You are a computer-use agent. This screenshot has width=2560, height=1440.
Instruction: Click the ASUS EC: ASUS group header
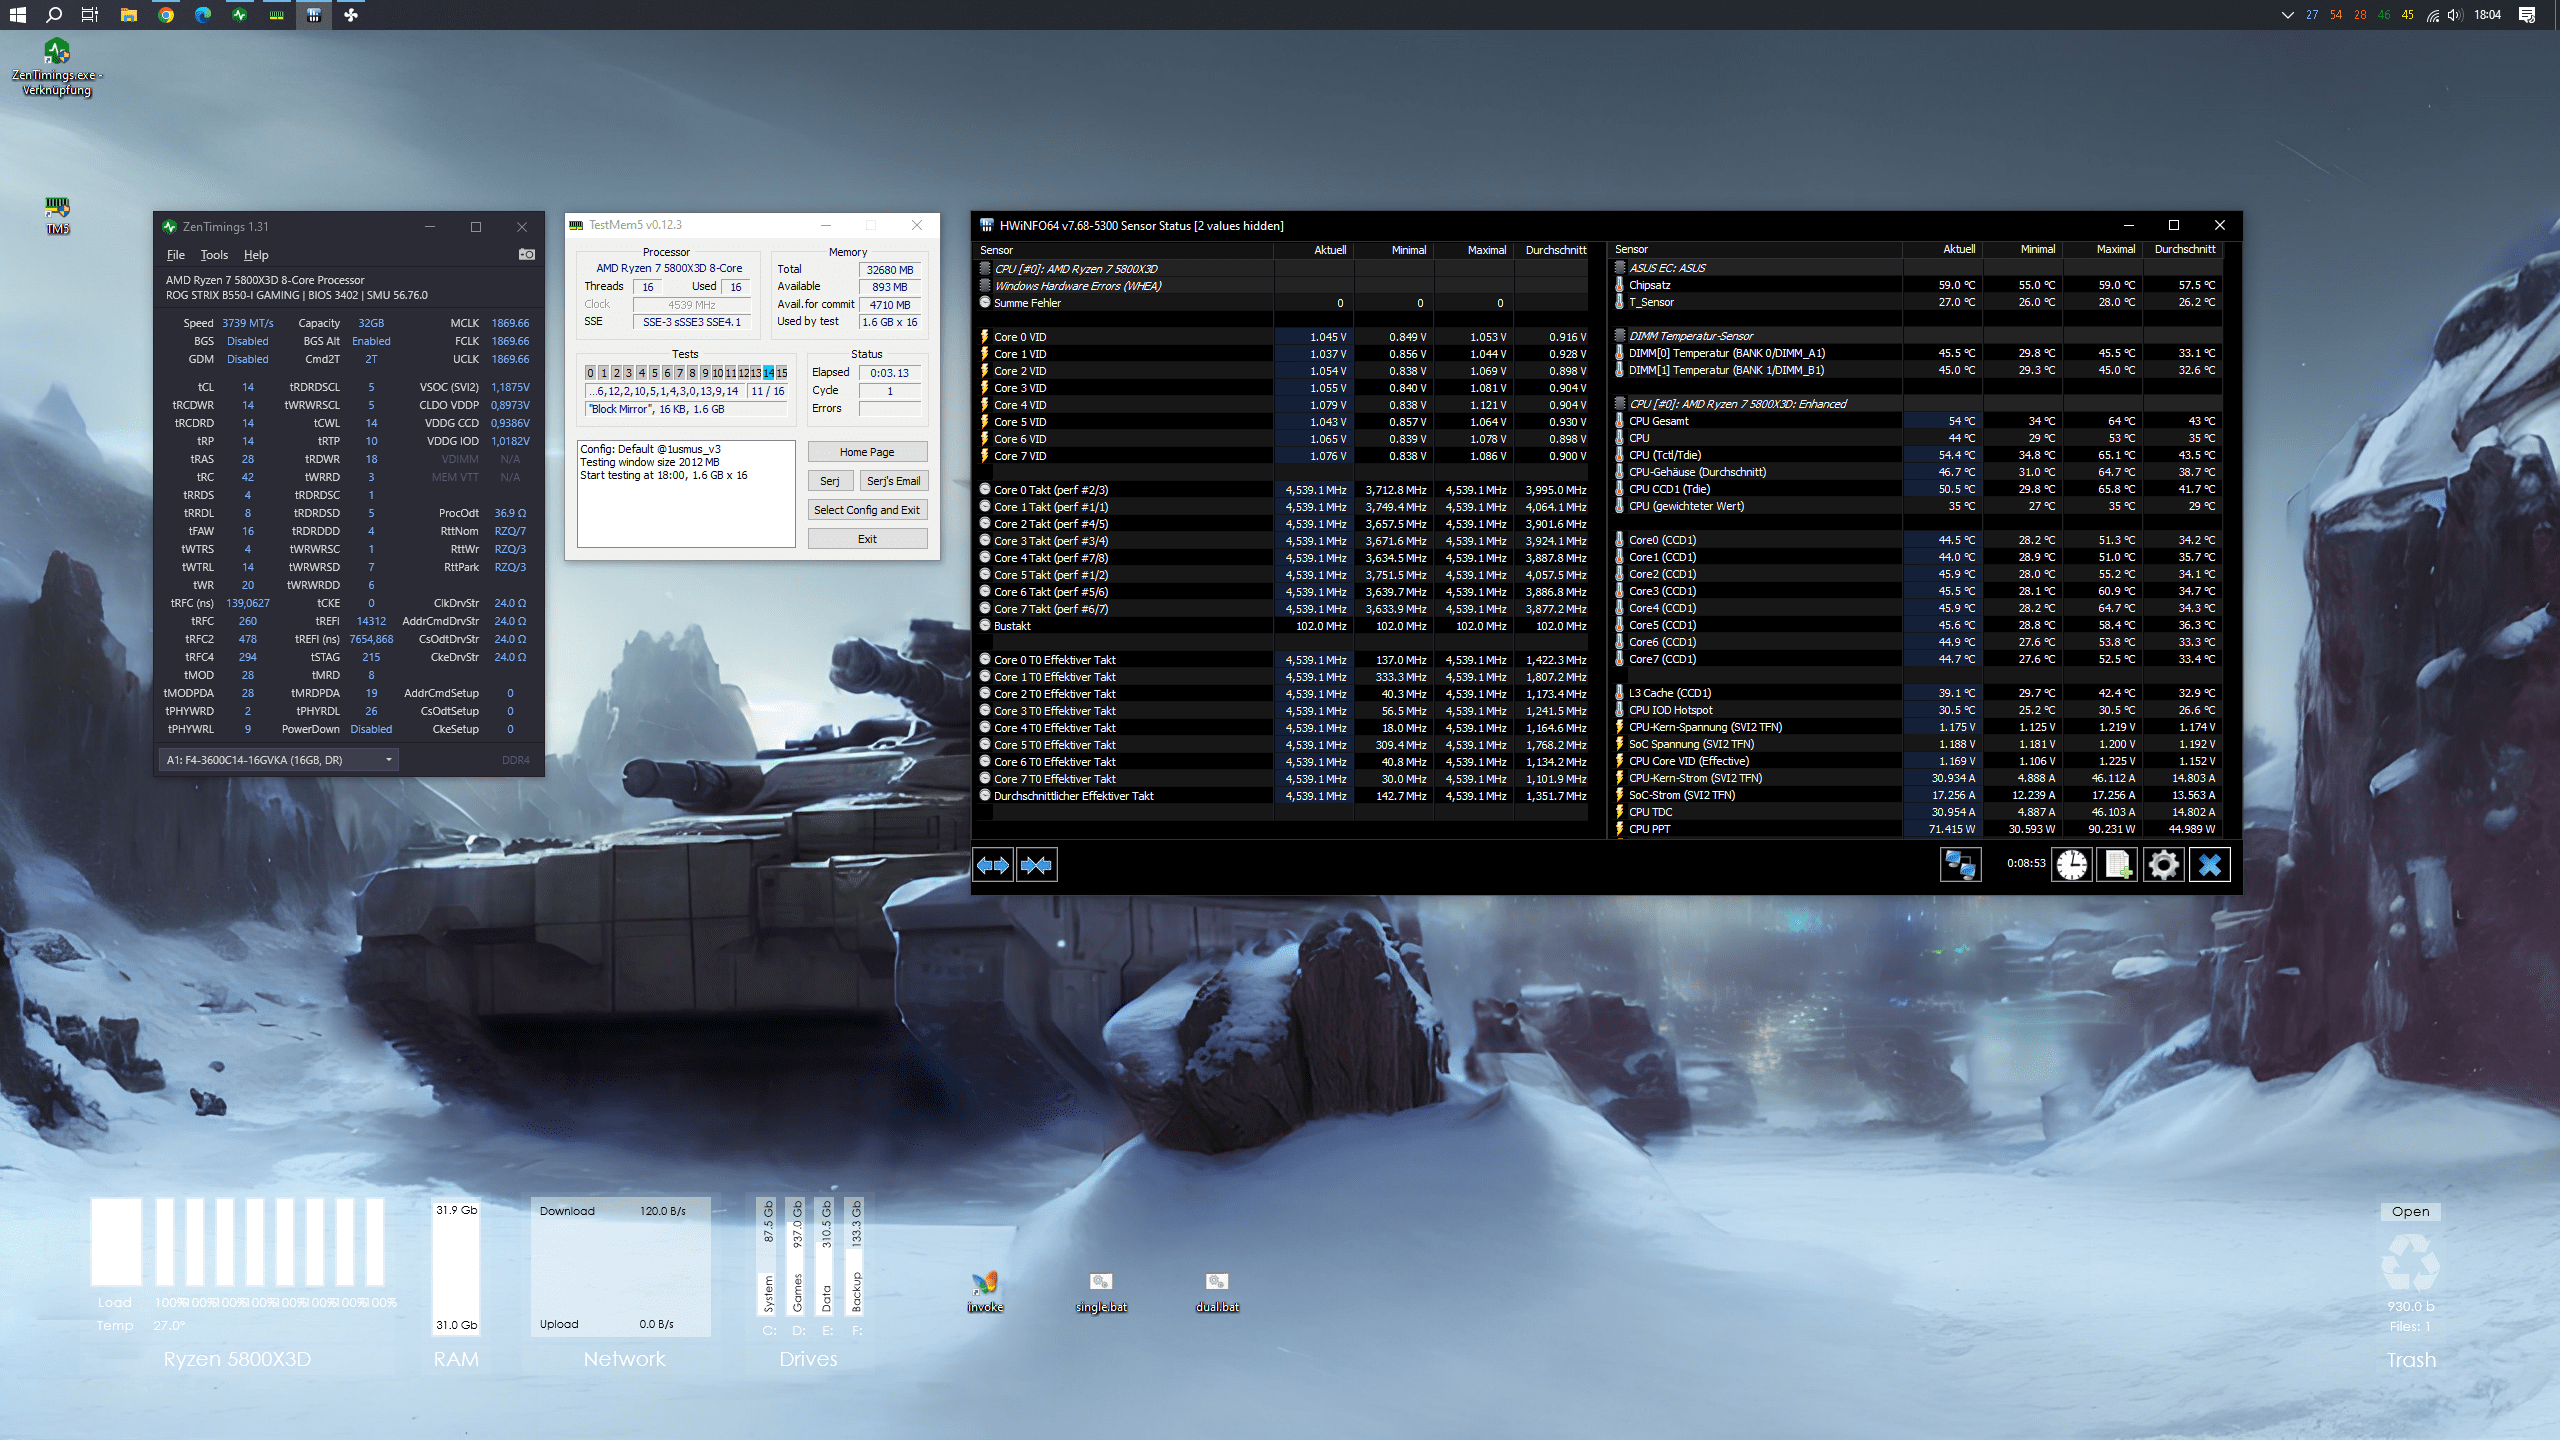point(1667,268)
